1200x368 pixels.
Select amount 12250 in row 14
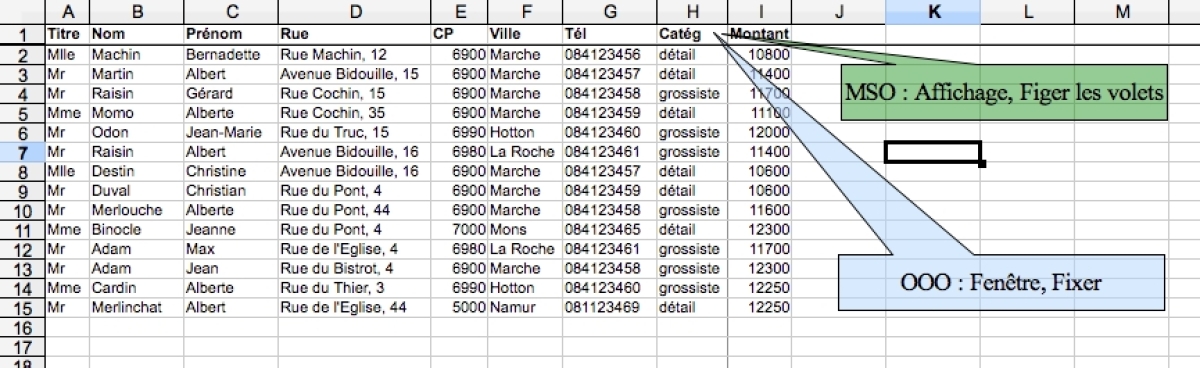pyautogui.click(x=759, y=286)
